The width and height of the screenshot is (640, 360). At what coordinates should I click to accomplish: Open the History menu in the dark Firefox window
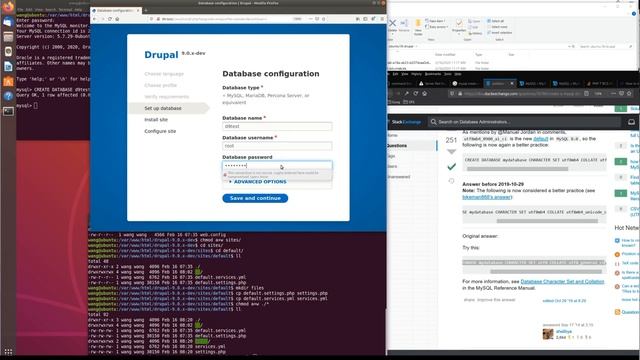[416, 74]
